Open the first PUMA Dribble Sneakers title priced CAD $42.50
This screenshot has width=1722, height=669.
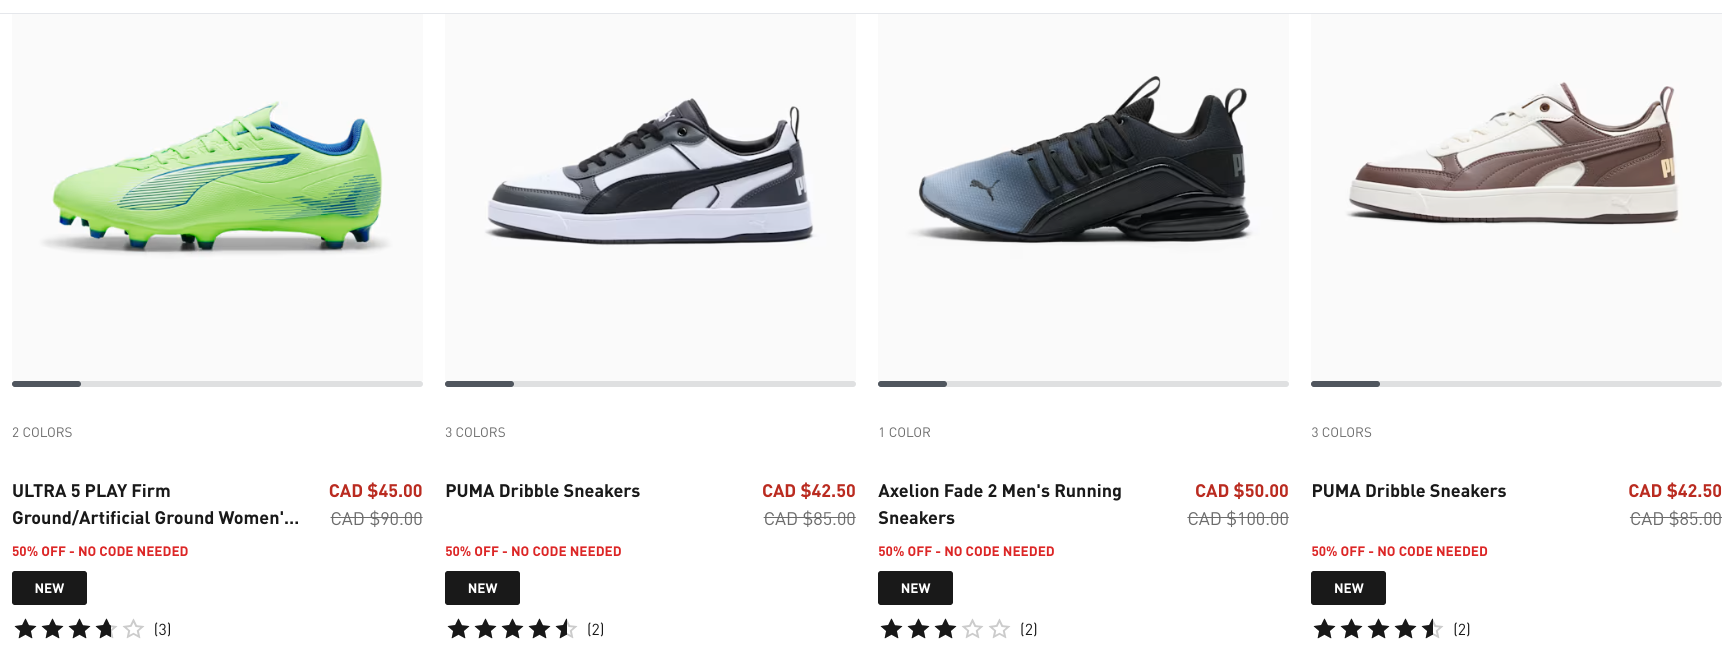(x=542, y=491)
